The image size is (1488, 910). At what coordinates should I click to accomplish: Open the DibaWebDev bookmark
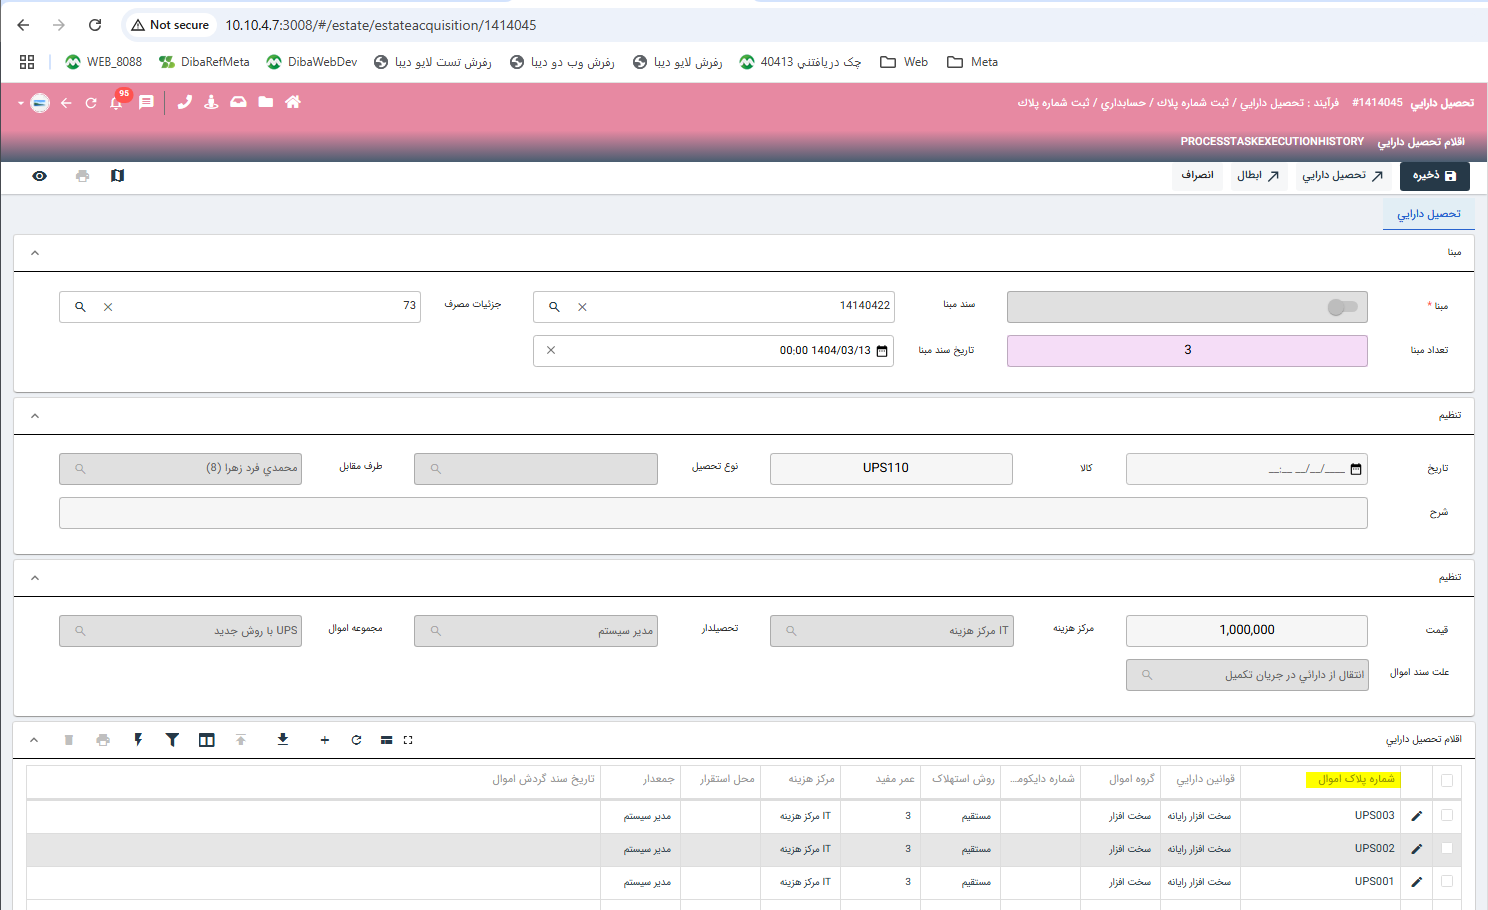pos(312,62)
